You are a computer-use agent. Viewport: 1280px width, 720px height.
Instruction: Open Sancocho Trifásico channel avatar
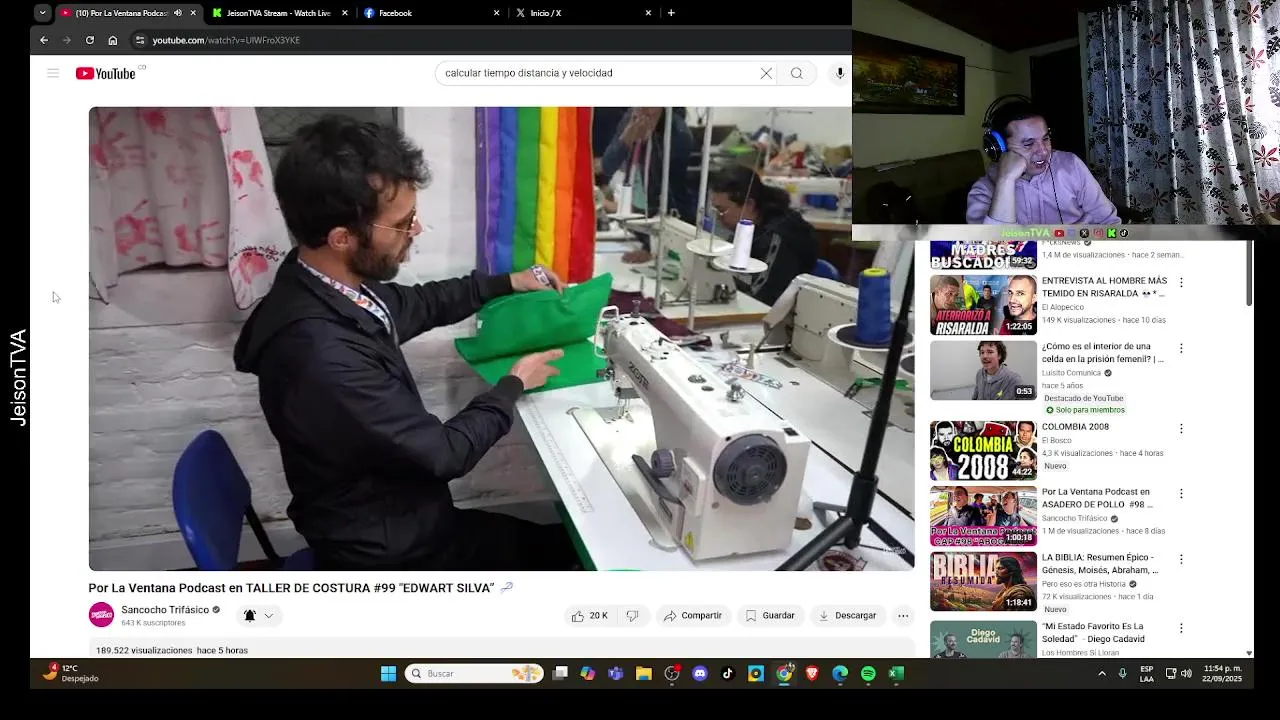coord(101,615)
